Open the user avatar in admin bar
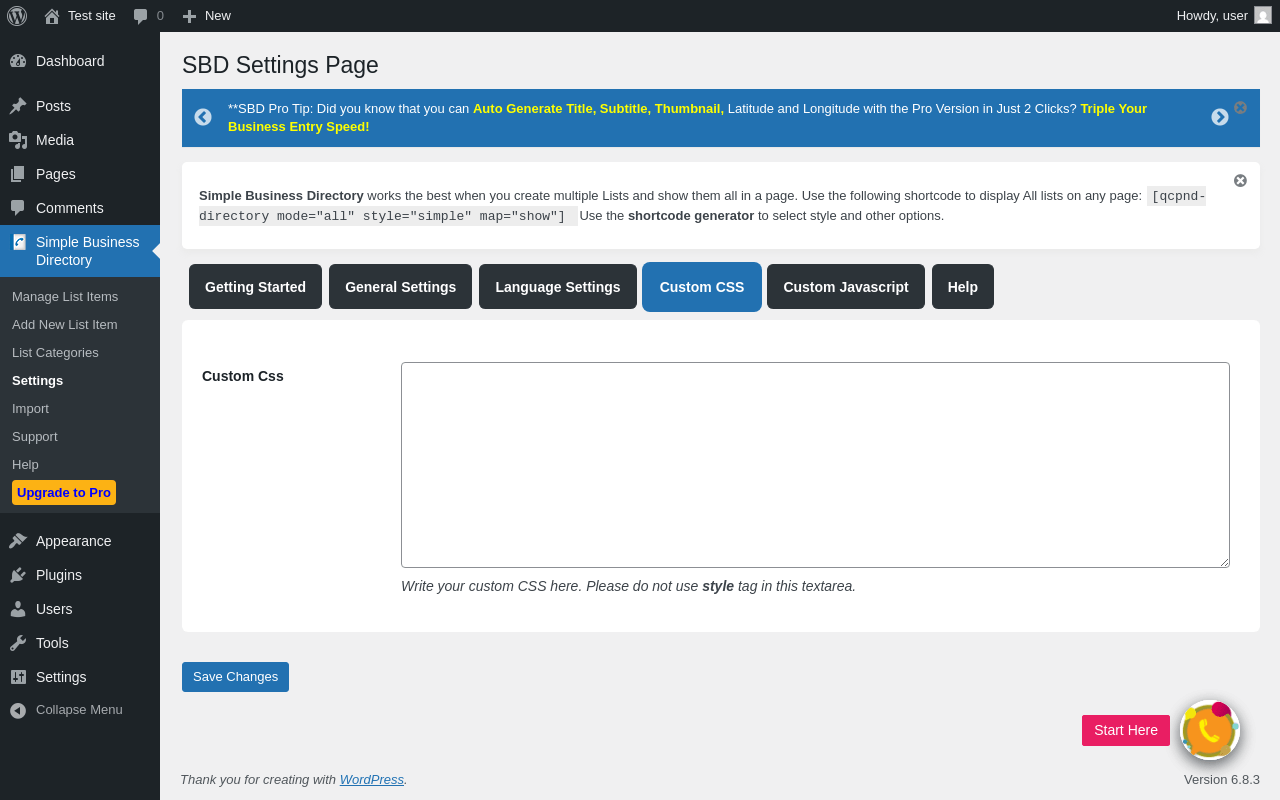Image resolution: width=1280 pixels, height=800 pixels. [x=1263, y=15]
